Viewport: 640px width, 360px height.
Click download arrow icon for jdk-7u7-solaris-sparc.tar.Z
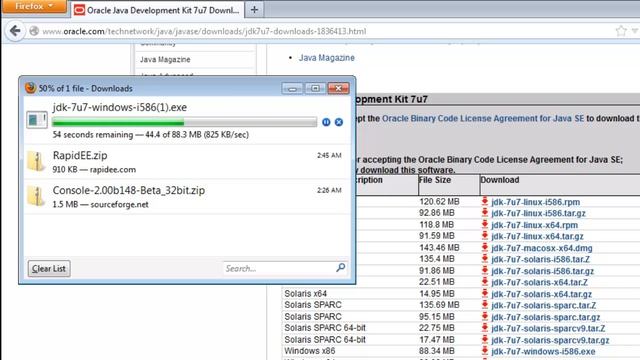click(x=484, y=305)
